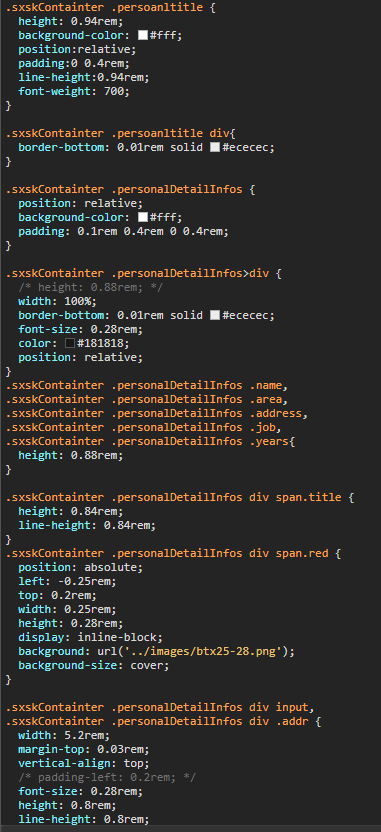Click the commented "/* padding-left: 0.2rem; */" line
The image size is (381, 832).
(107, 777)
